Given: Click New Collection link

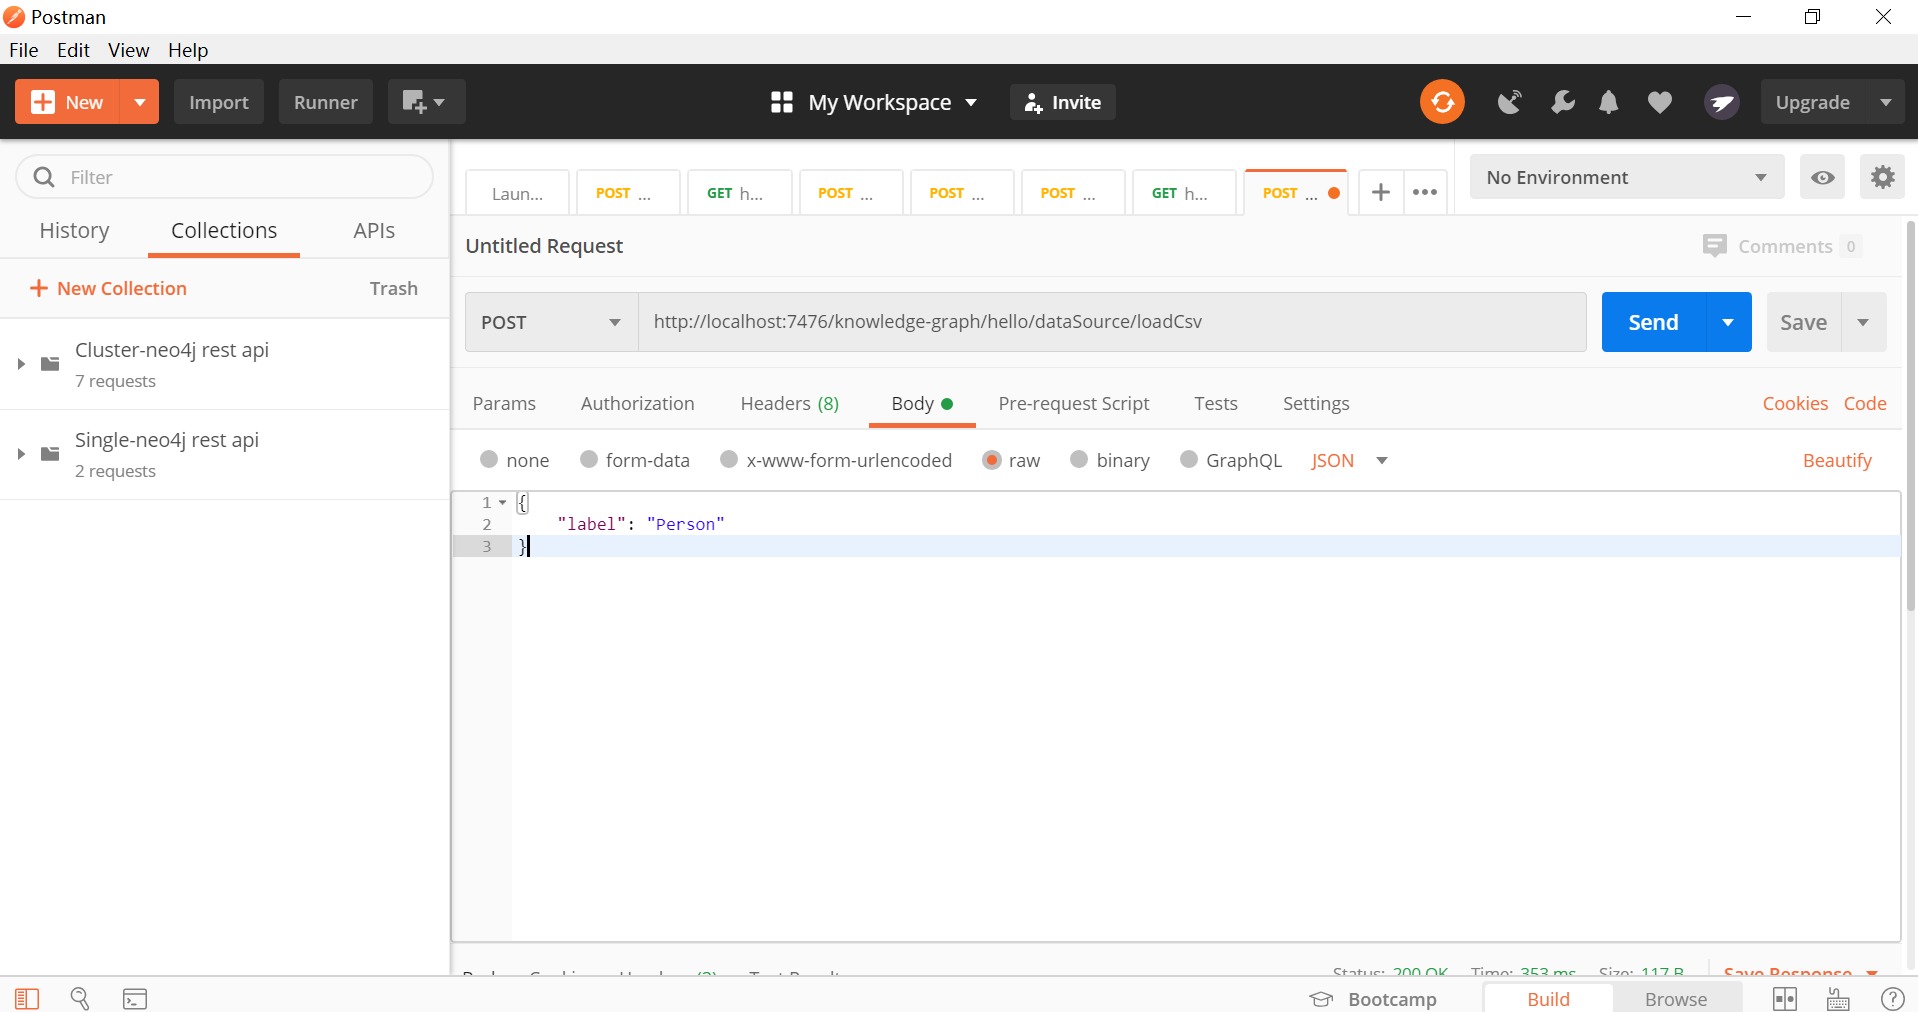Looking at the screenshot, I should [x=109, y=288].
